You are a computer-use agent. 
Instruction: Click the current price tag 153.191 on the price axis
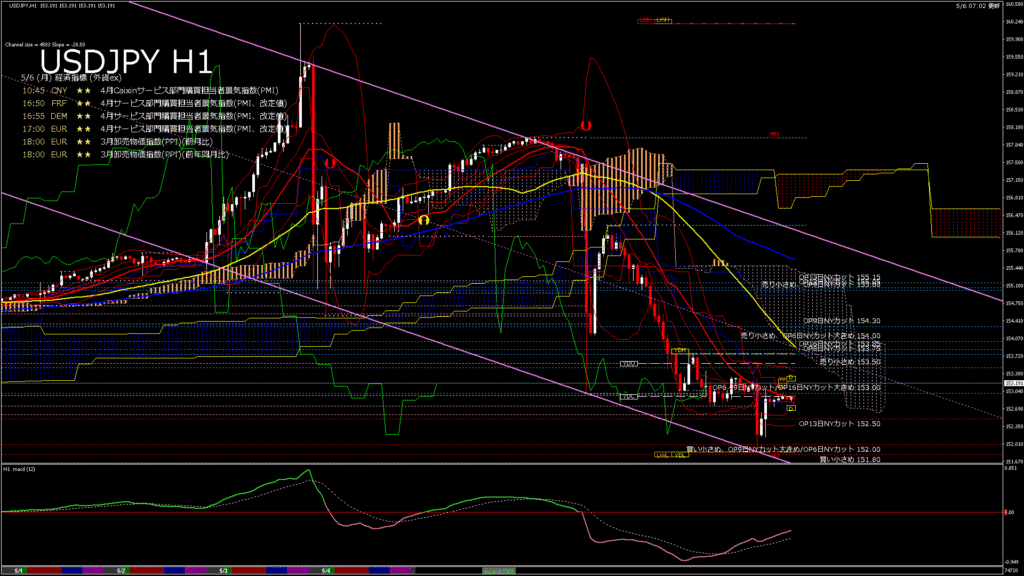(x=1012, y=383)
